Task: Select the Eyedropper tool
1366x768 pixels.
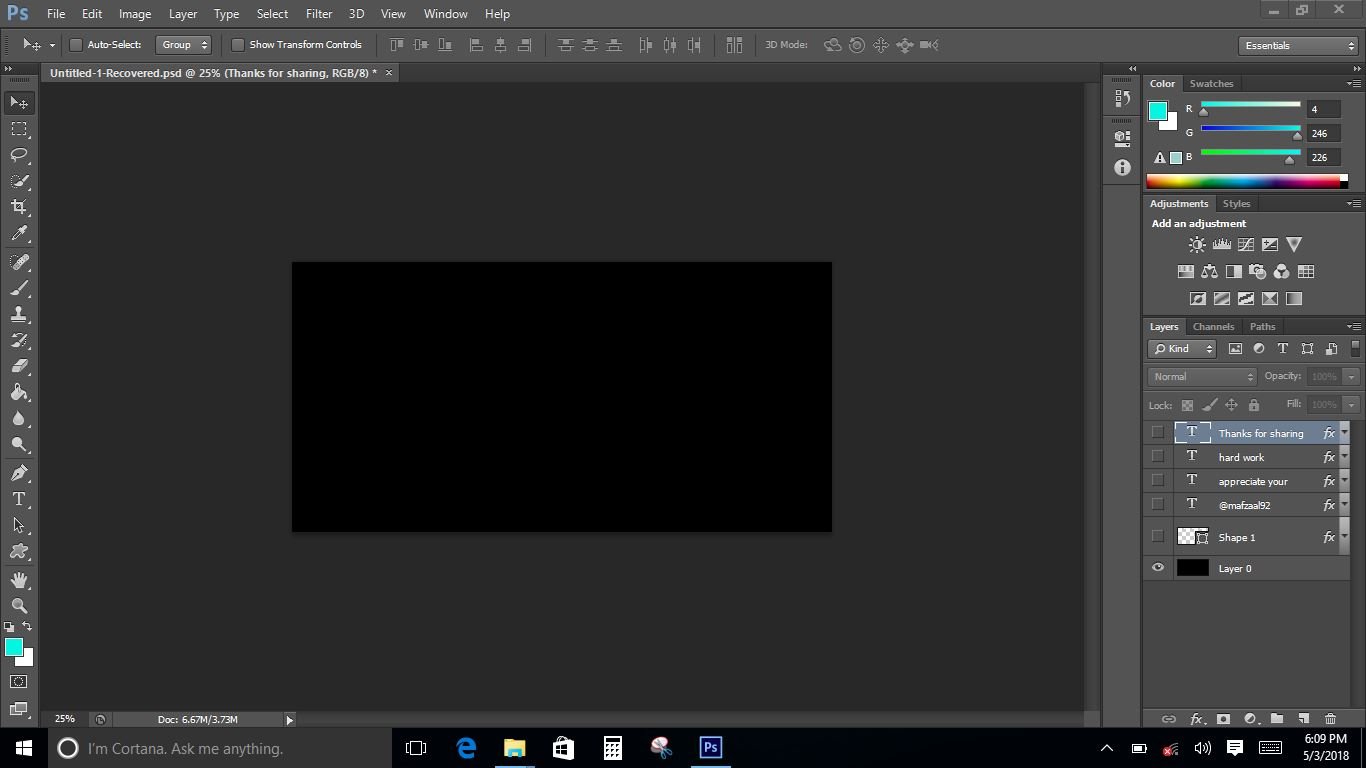Action: [x=19, y=233]
